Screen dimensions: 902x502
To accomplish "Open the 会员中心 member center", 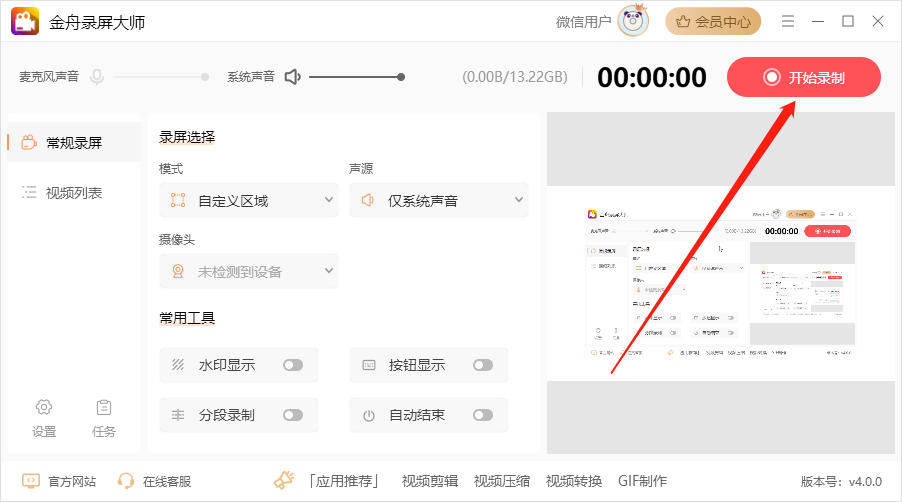I will 713,21.
